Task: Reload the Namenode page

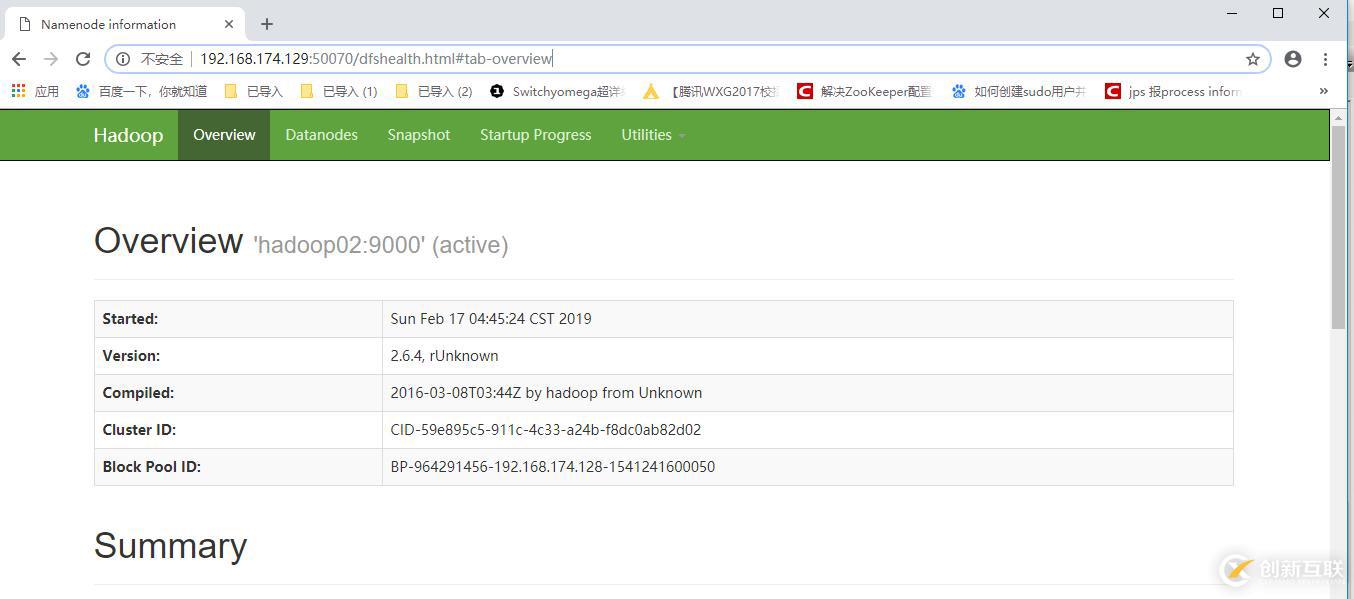Action: pyautogui.click(x=83, y=59)
